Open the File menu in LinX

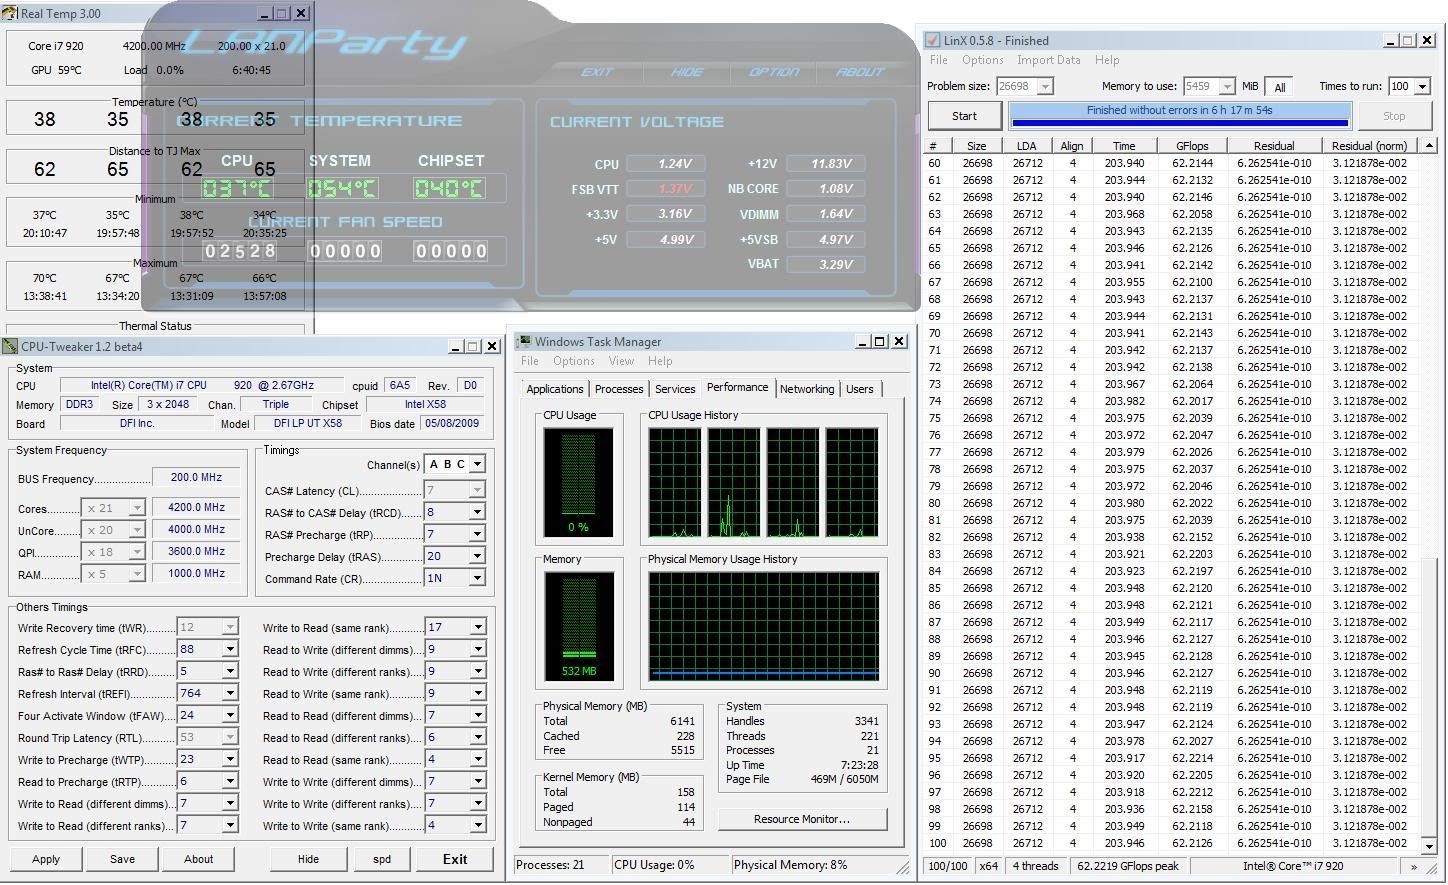pos(939,60)
